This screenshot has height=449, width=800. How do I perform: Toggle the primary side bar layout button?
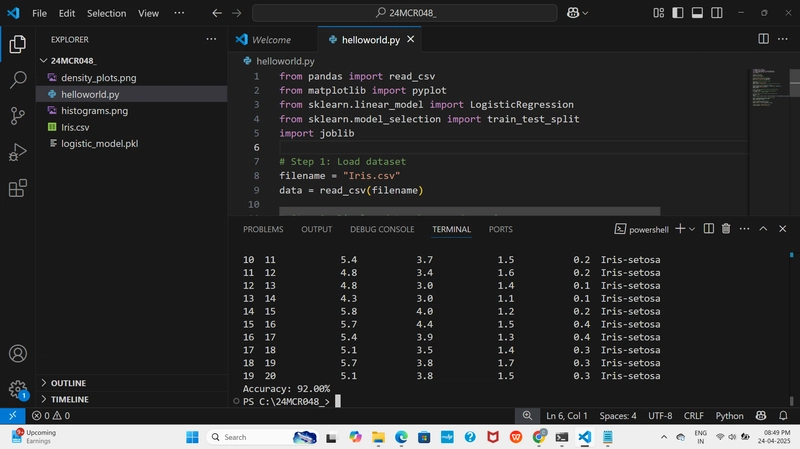coord(678,13)
